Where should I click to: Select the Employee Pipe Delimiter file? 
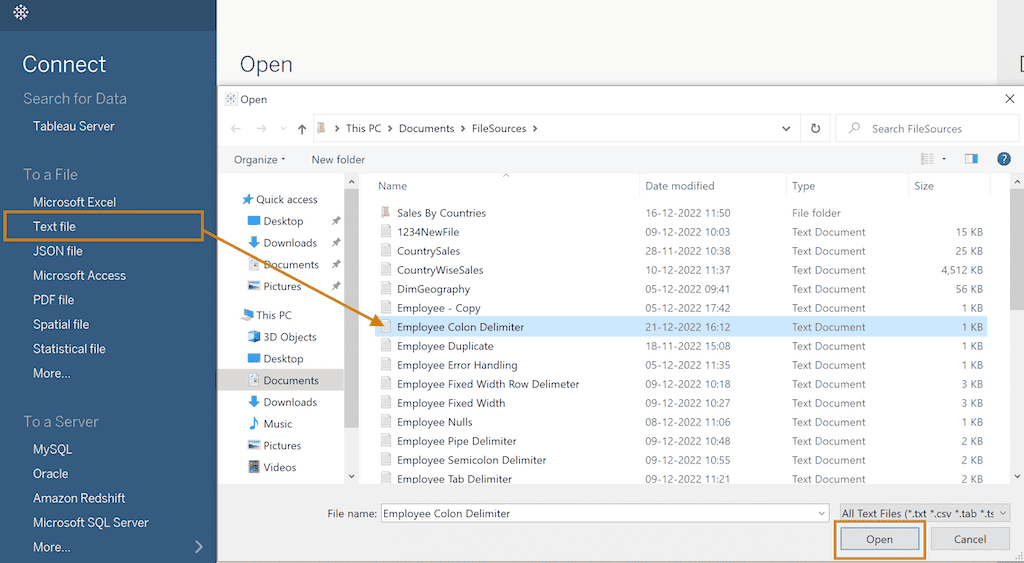pos(456,441)
